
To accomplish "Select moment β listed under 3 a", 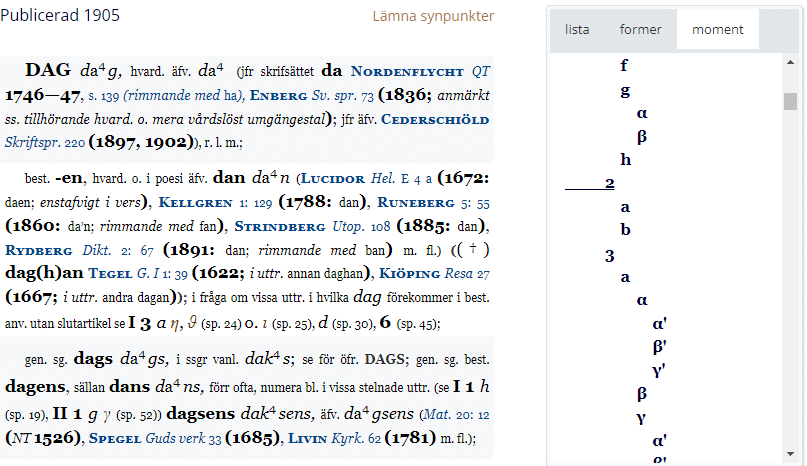I will click(642, 393).
